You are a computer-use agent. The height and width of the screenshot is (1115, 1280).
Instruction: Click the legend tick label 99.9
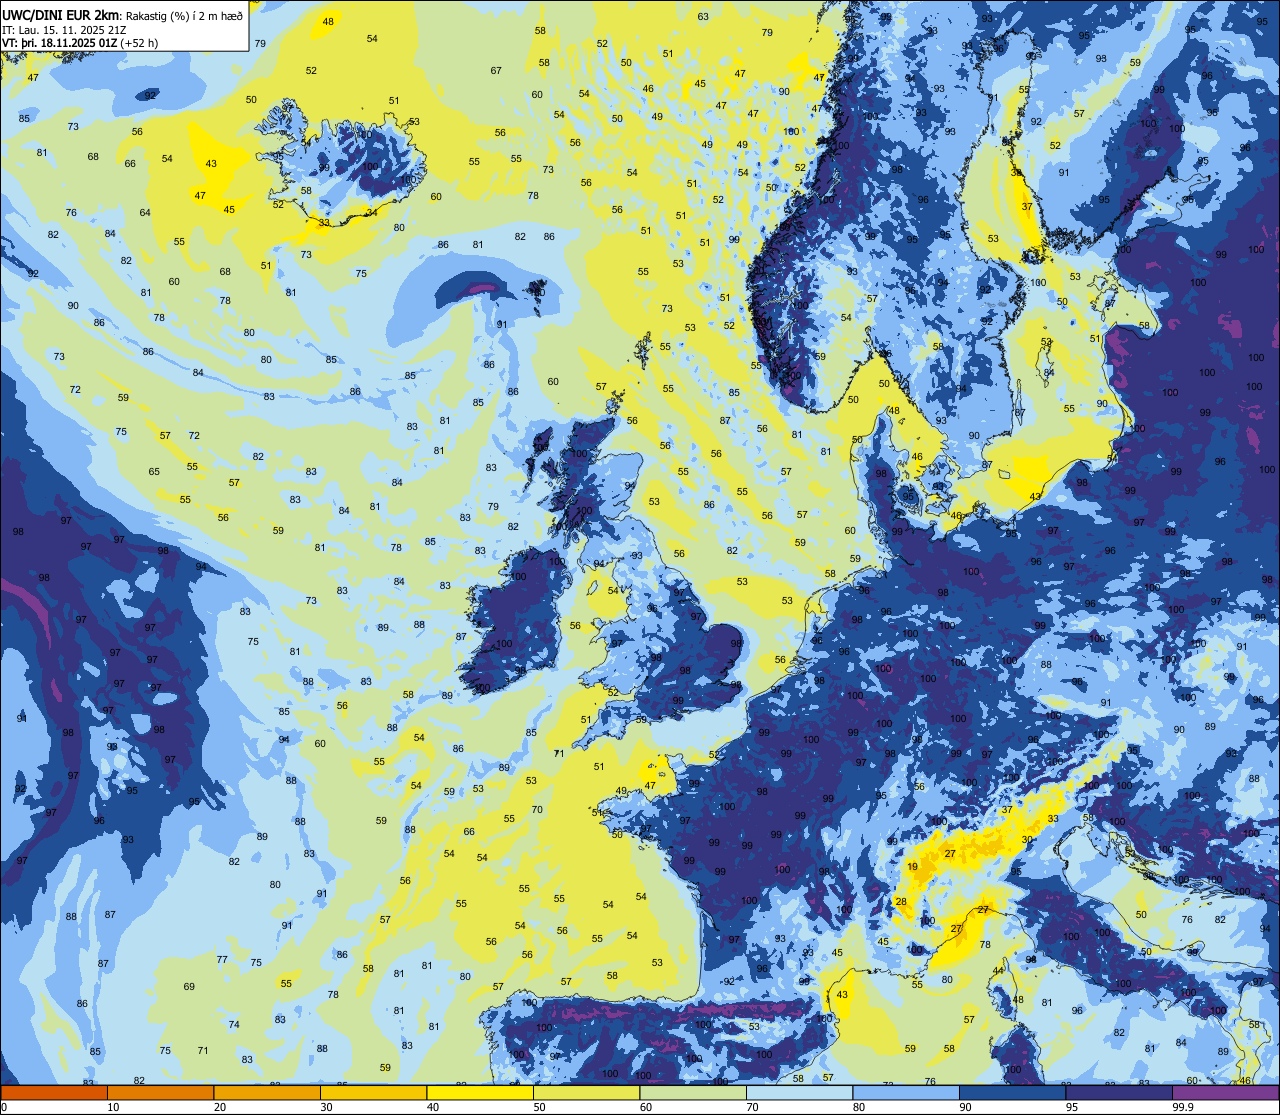pyautogui.click(x=1183, y=1107)
